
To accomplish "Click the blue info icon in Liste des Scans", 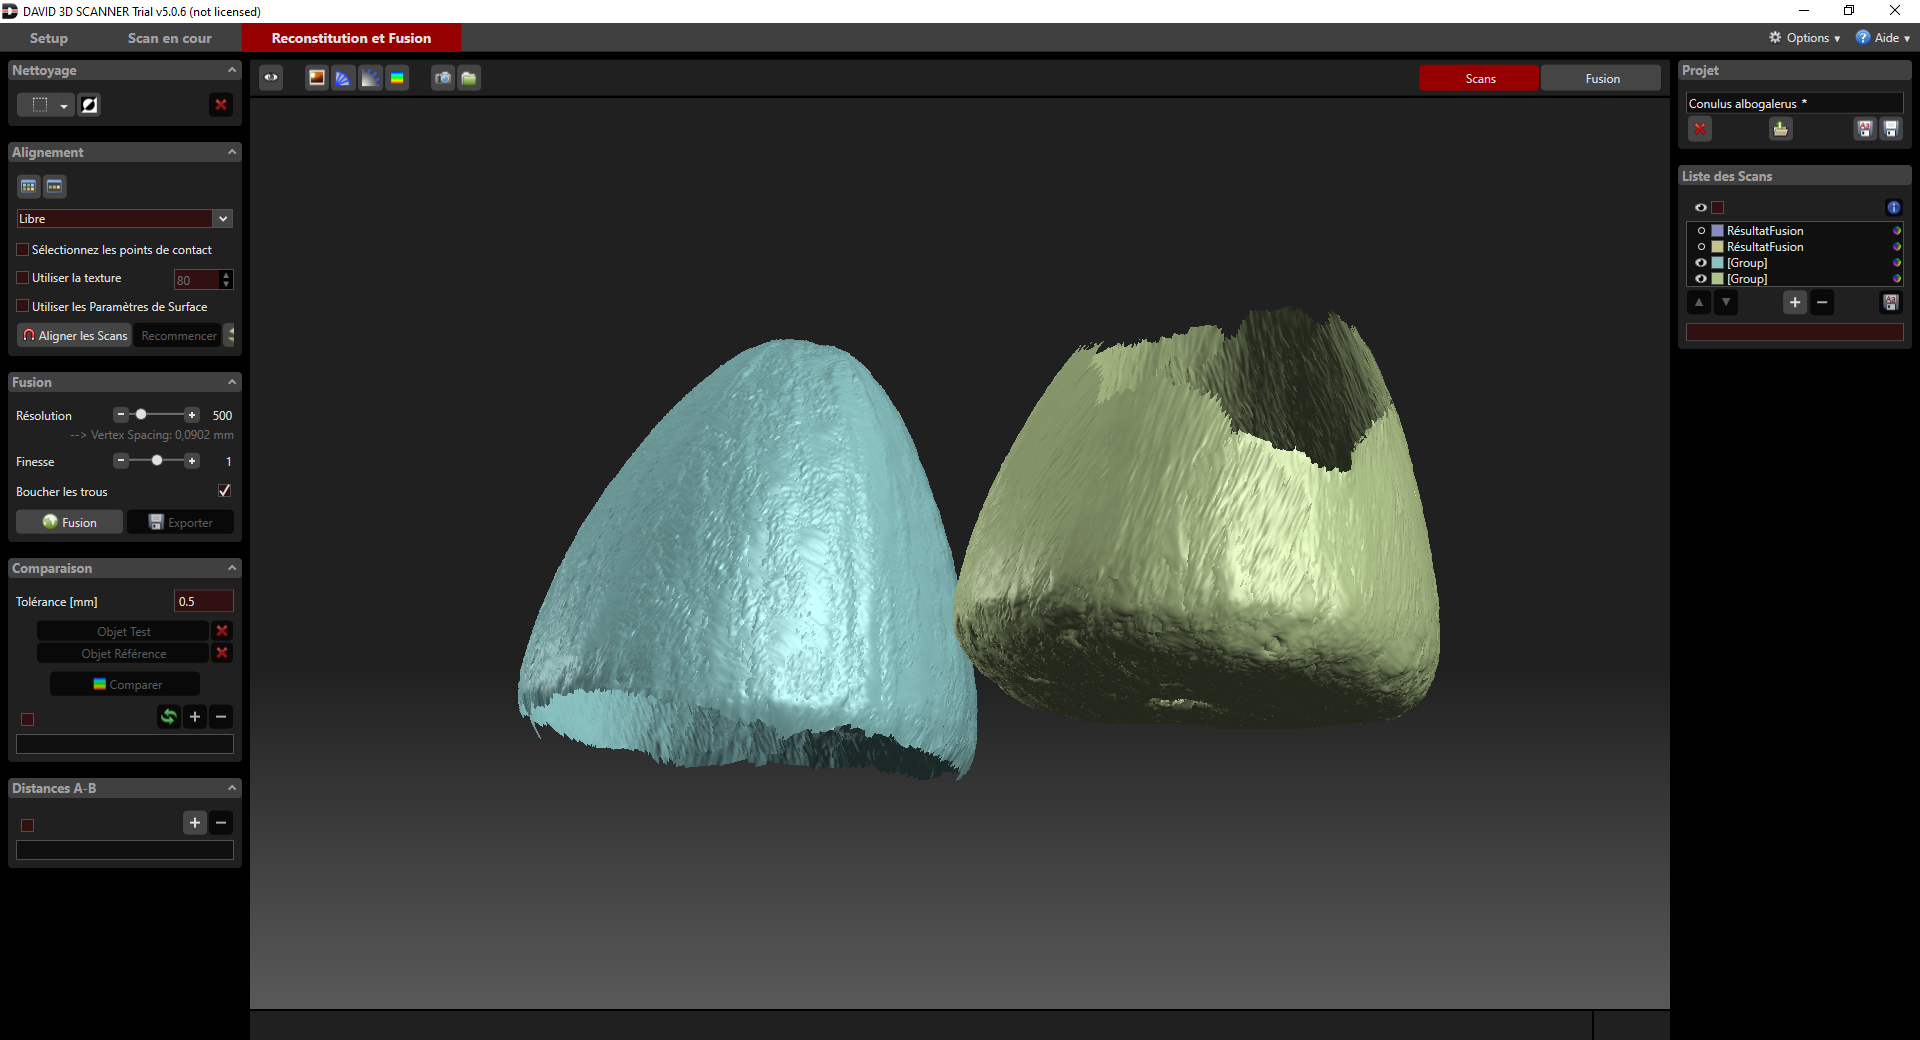I will (1893, 208).
